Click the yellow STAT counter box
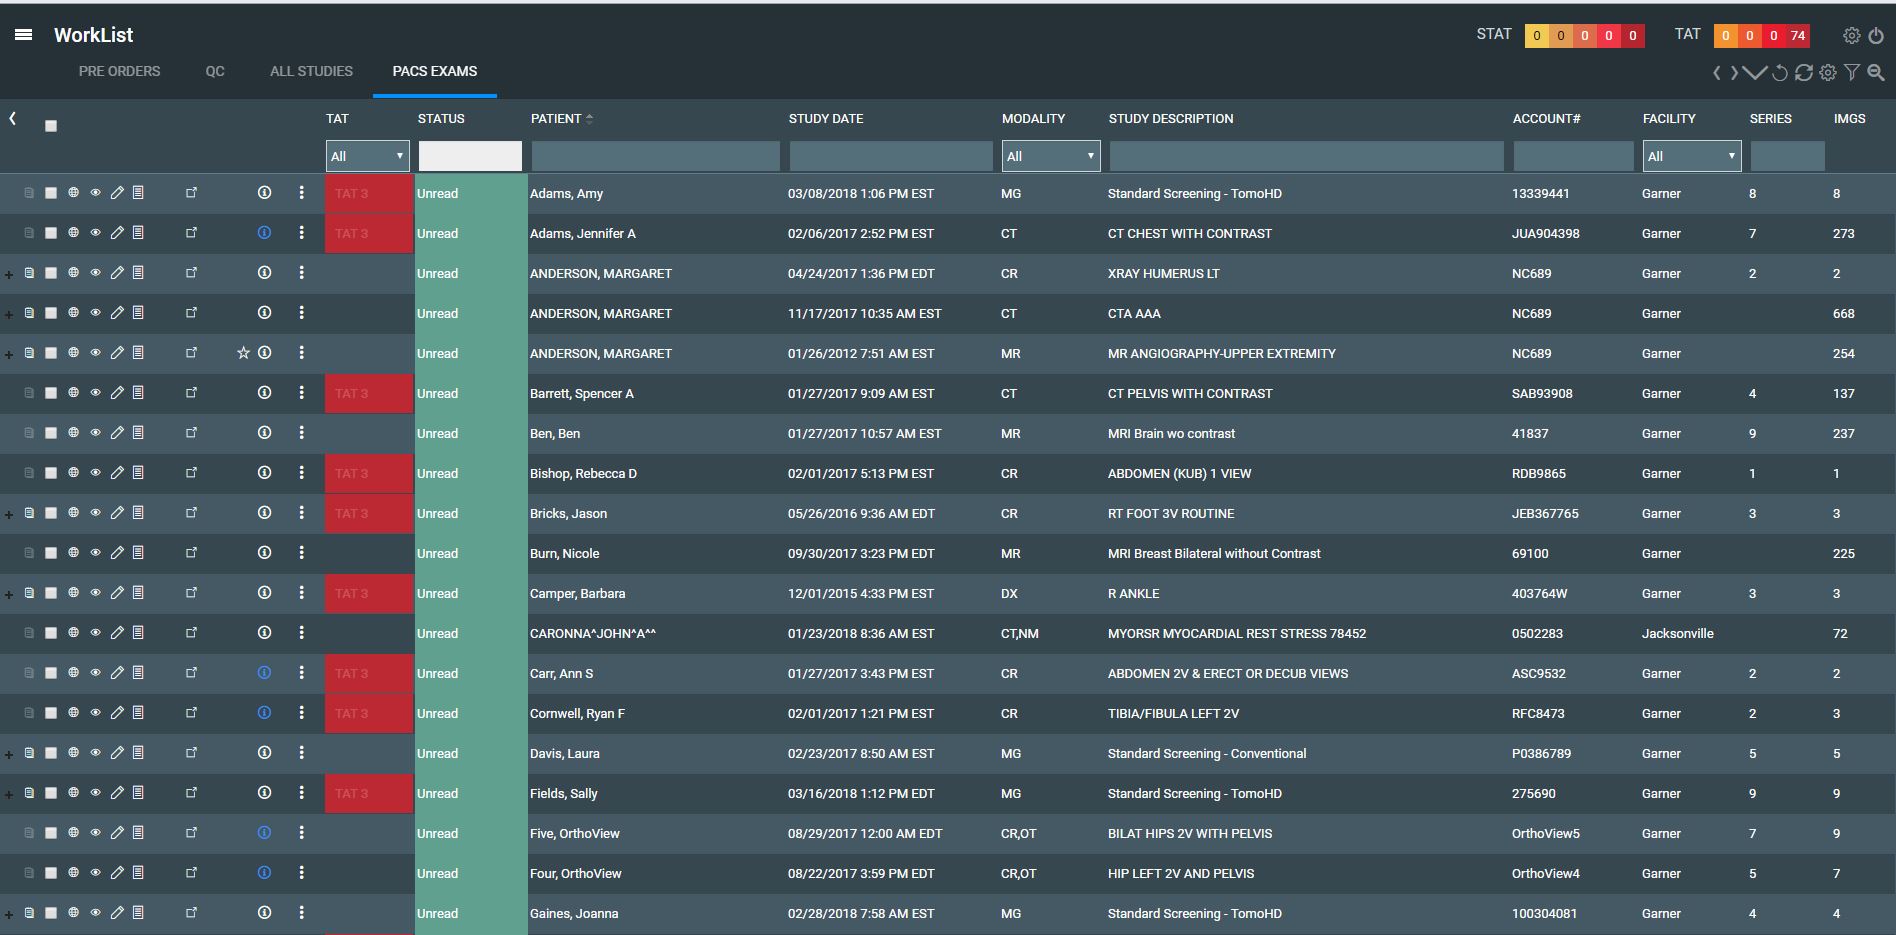1896x935 pixels. [1537, 36]
